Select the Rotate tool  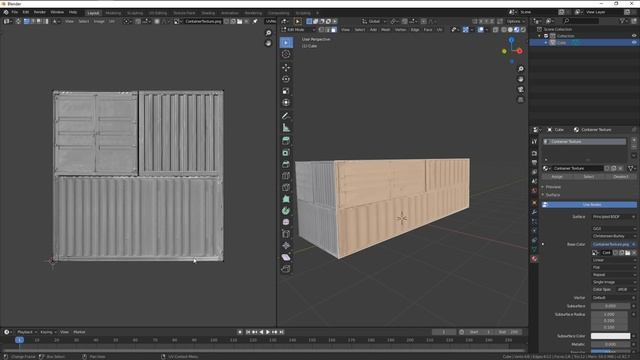point(286,79)
